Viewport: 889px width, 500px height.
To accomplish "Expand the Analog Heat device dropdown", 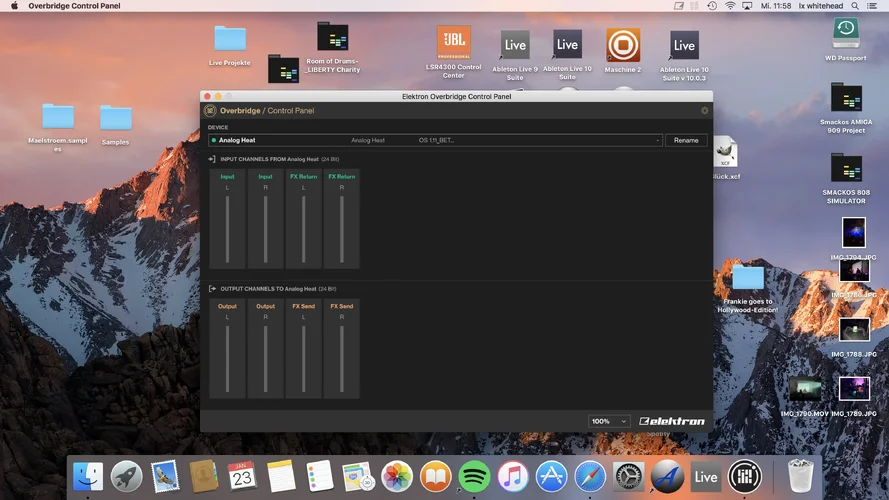I will 656,141.
